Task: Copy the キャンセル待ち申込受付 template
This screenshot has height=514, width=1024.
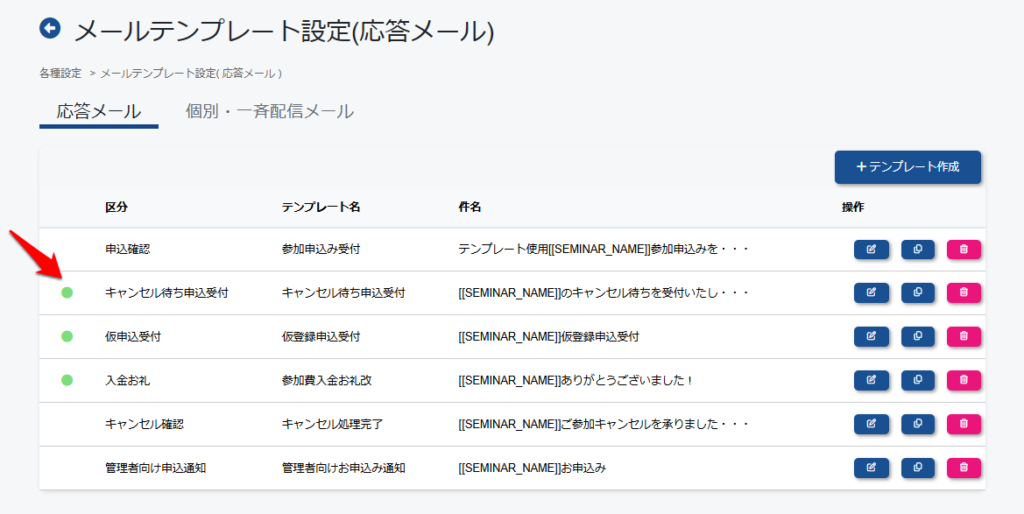Action: (918, 293)
